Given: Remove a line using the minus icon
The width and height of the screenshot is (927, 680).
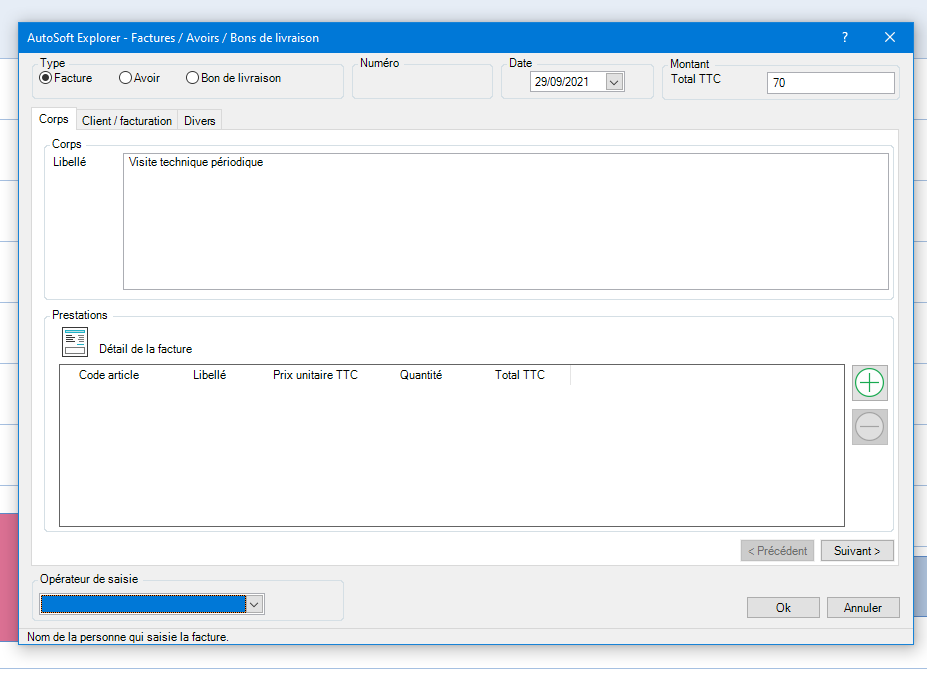Looking at the screenshot, I should (x=868, y=427).
